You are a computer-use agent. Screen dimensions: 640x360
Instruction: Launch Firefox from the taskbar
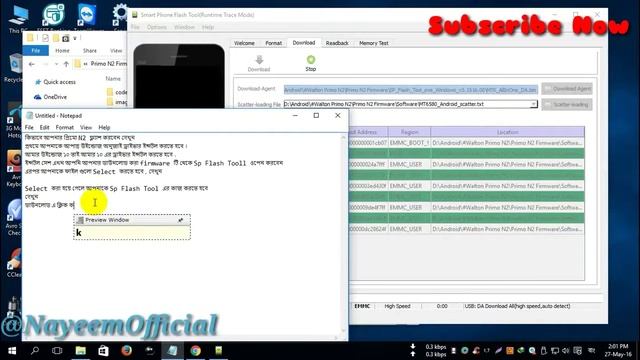(127, 351)
